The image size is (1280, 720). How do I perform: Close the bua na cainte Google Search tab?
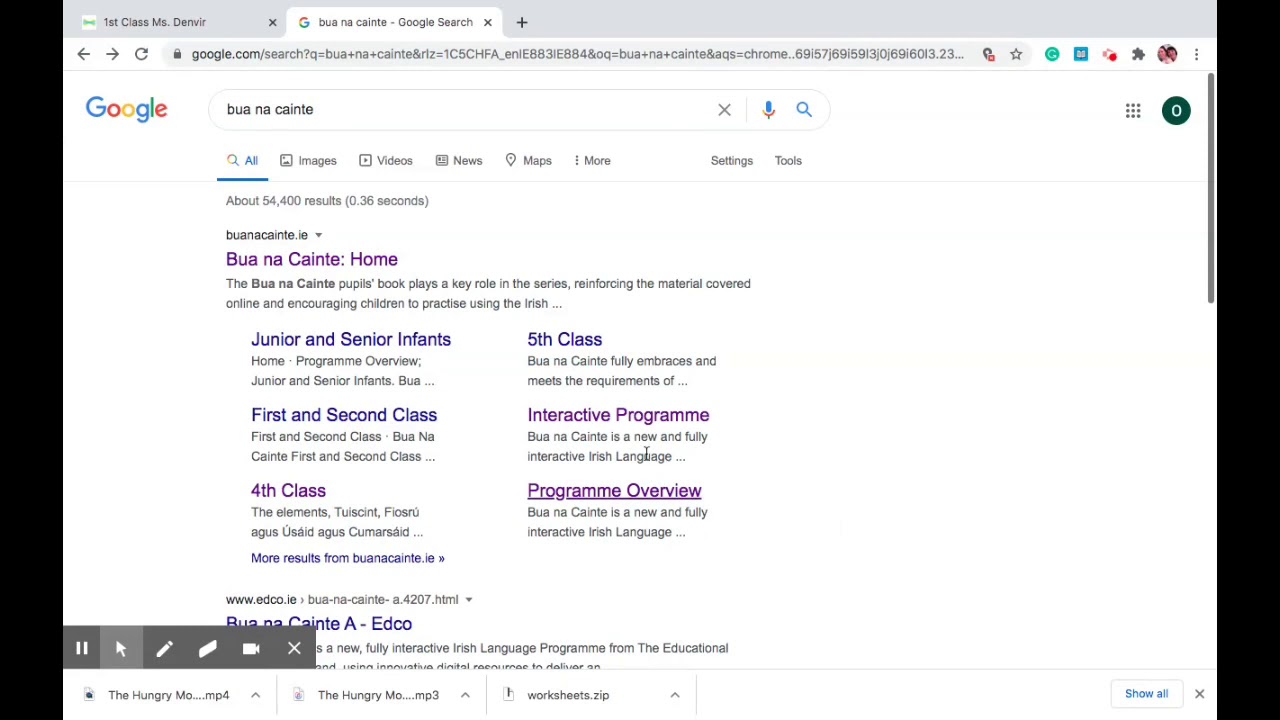tap(488, 22)
